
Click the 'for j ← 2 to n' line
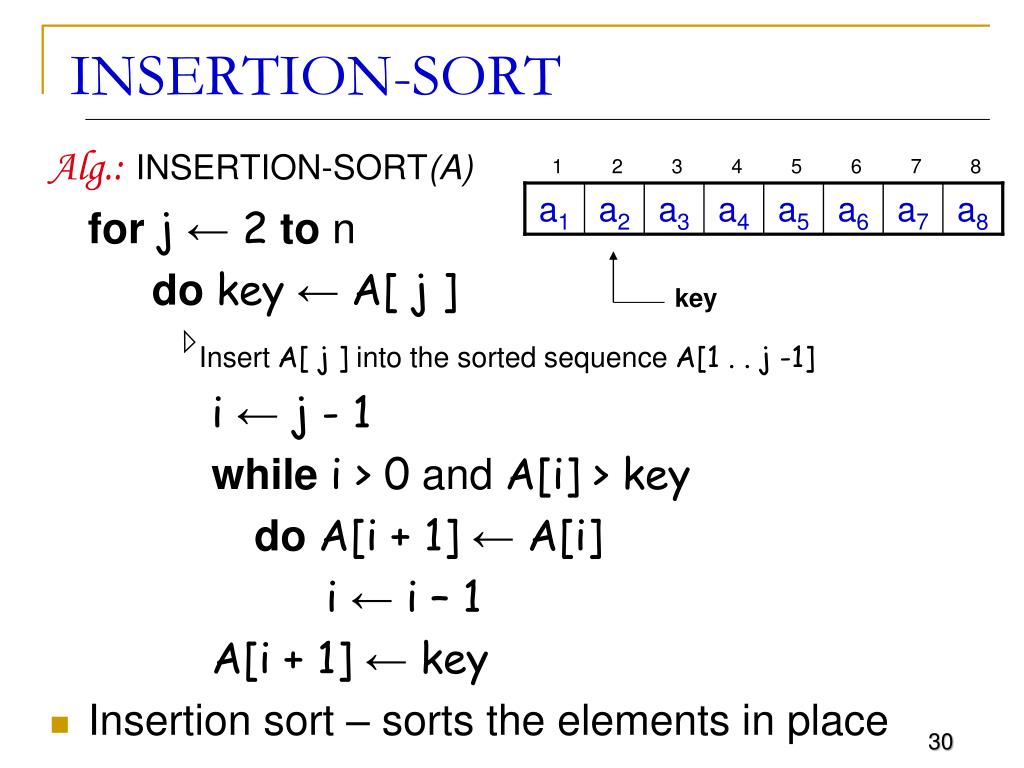[x=221, y=230]
